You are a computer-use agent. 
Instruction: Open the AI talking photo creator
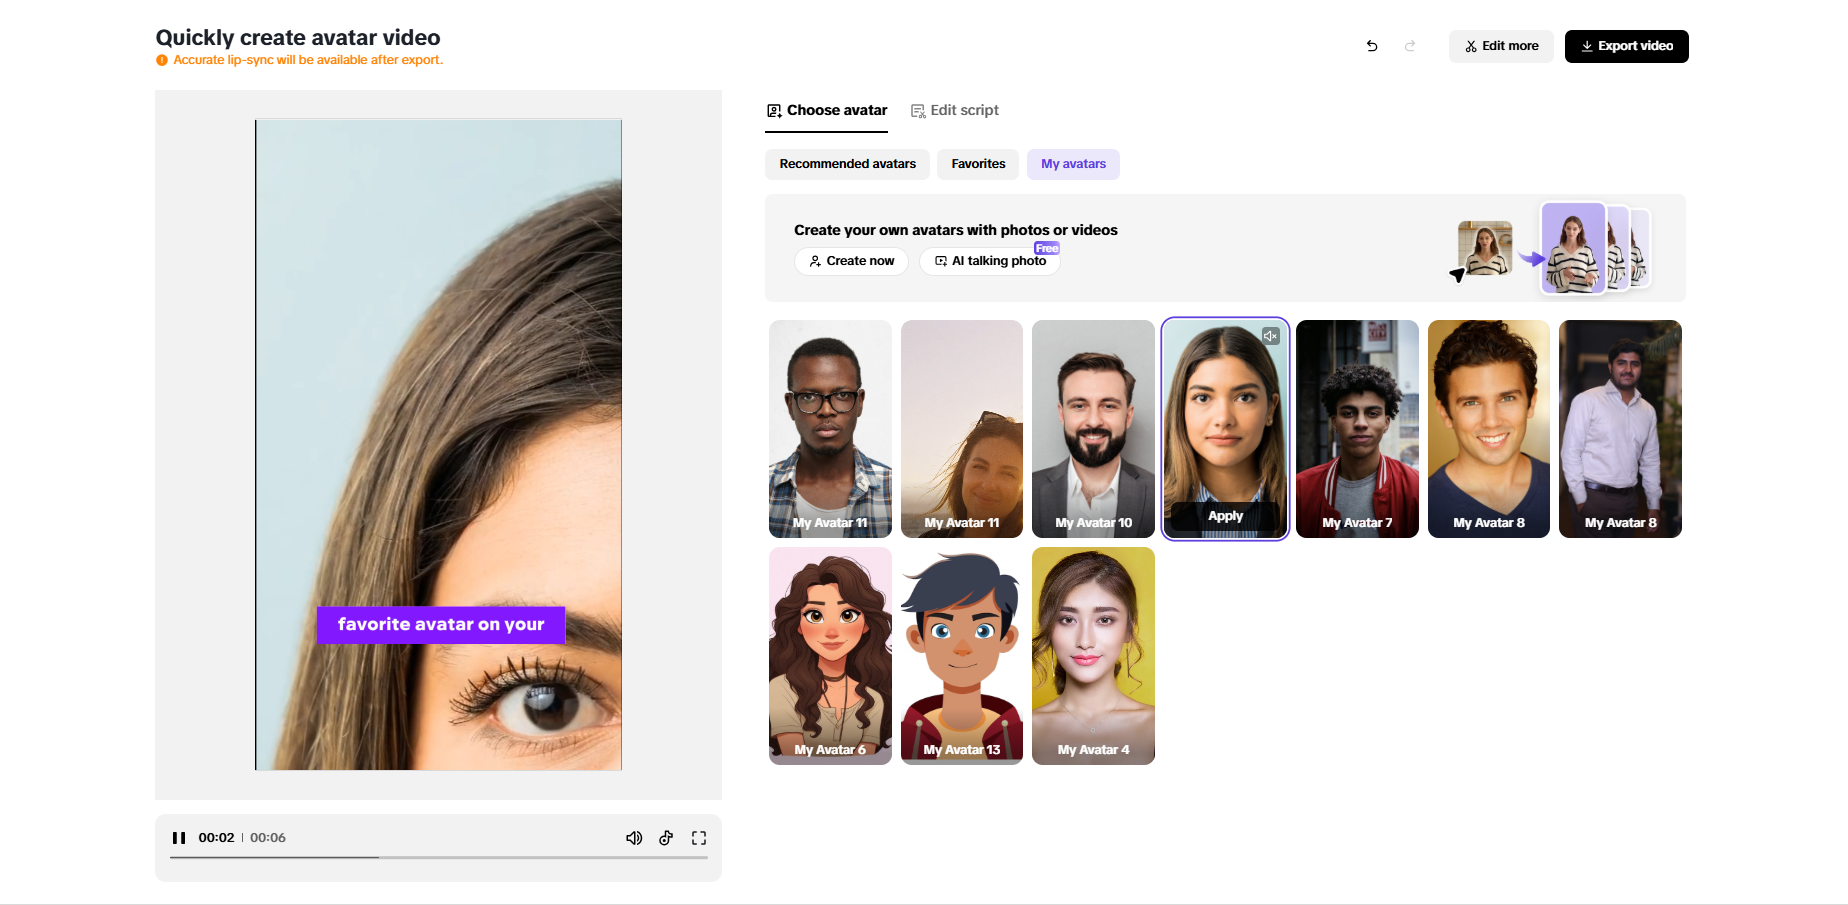pyautogui.click(x=989, y=261)
